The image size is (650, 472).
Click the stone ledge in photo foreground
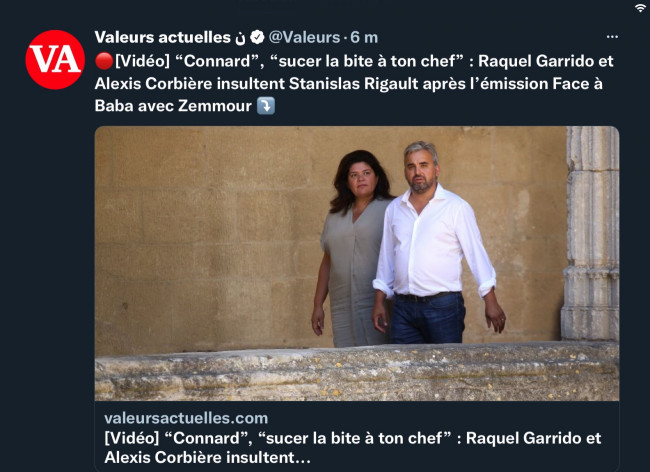pos(357,371)
